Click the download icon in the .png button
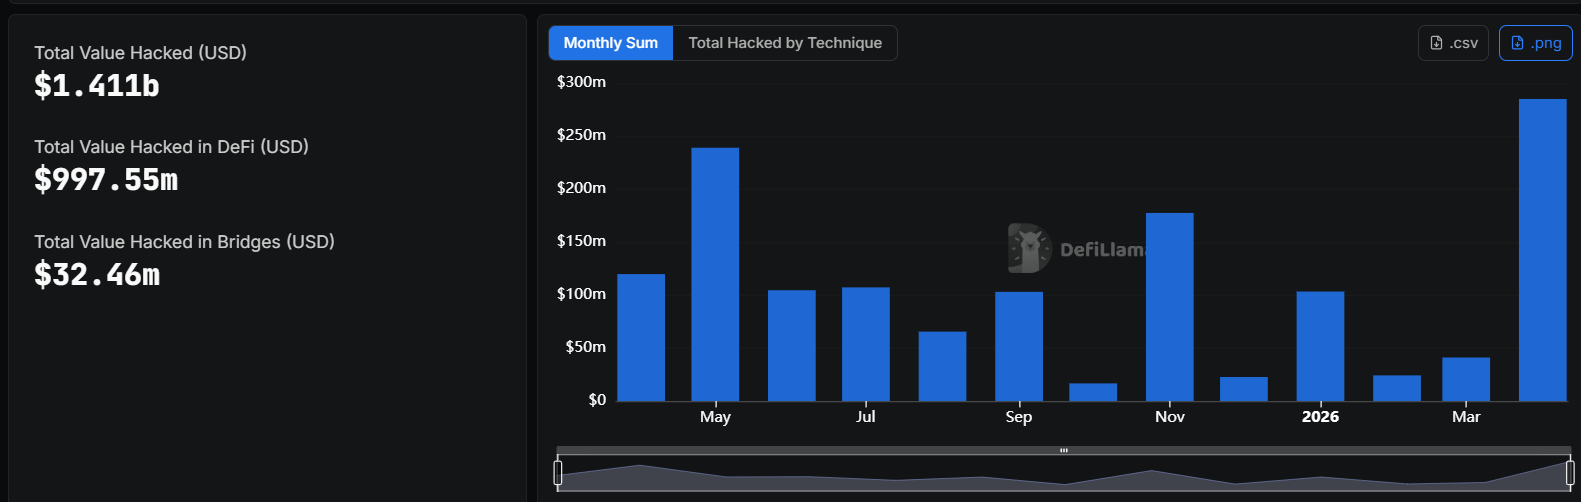Image resolution: width=1581 pixels, height=502 pixels. point(1517,43)
